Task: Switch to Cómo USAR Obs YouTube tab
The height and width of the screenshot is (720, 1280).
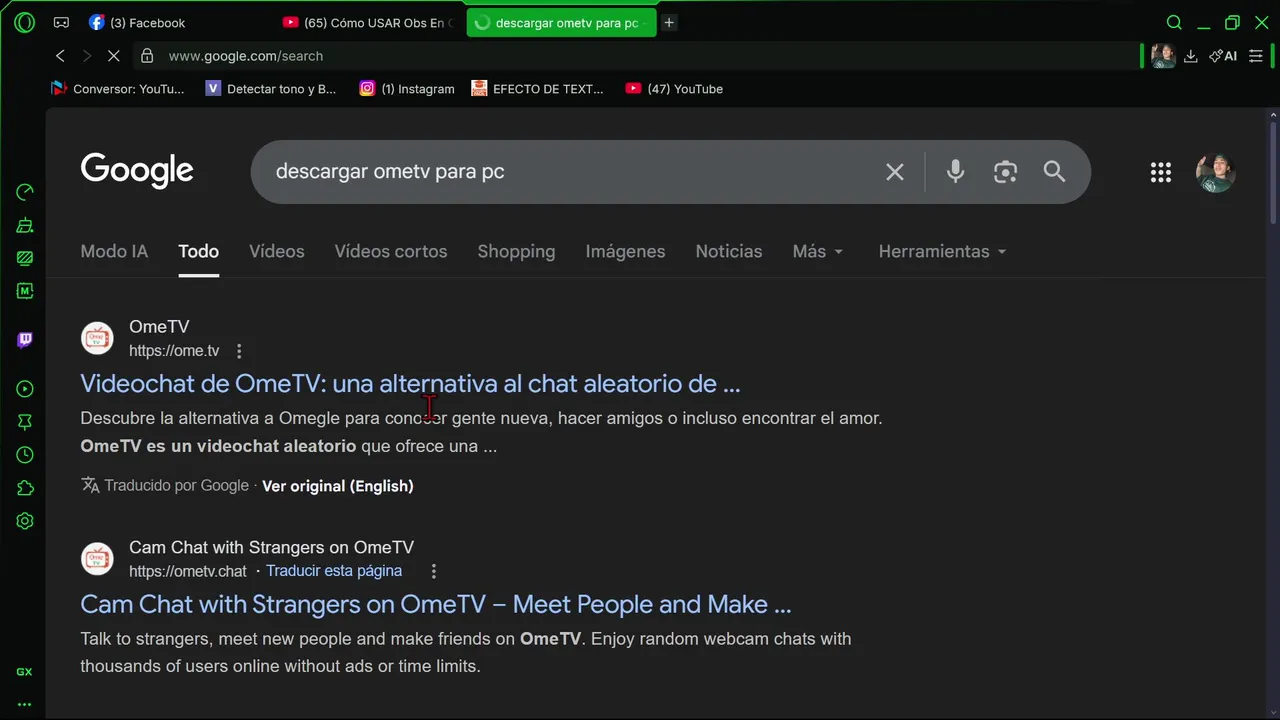Action: pyautogui.click(x=368, y=22)
